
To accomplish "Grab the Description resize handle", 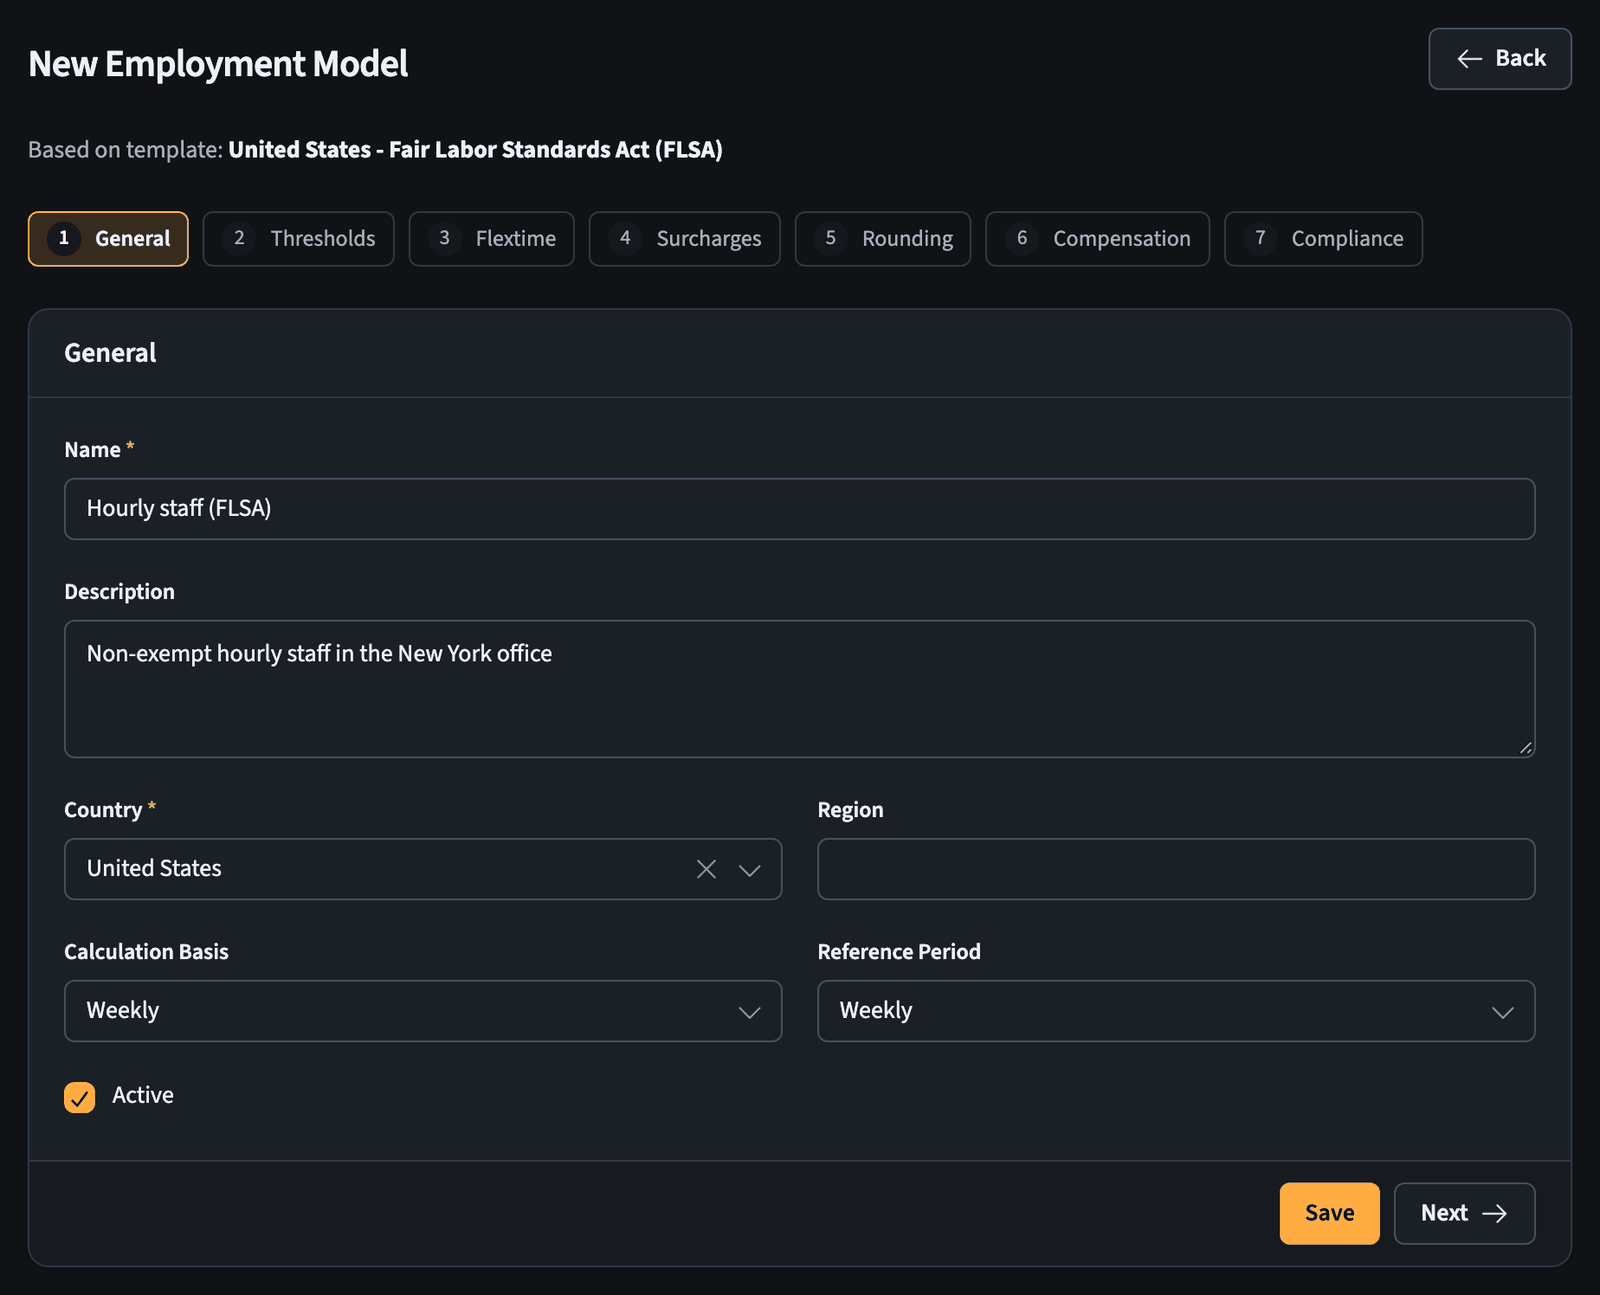I will pos(1525,747).
